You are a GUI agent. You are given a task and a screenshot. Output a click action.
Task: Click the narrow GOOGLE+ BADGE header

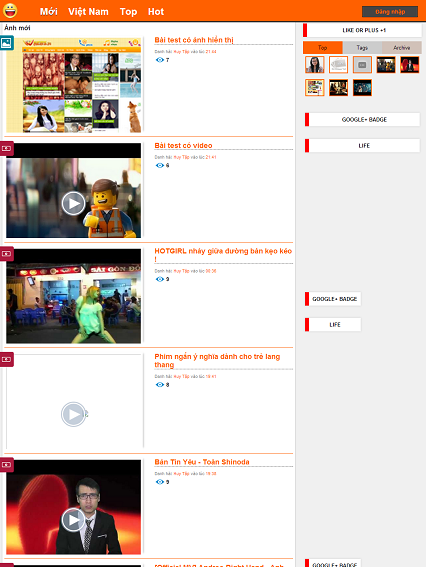[333, 299]
